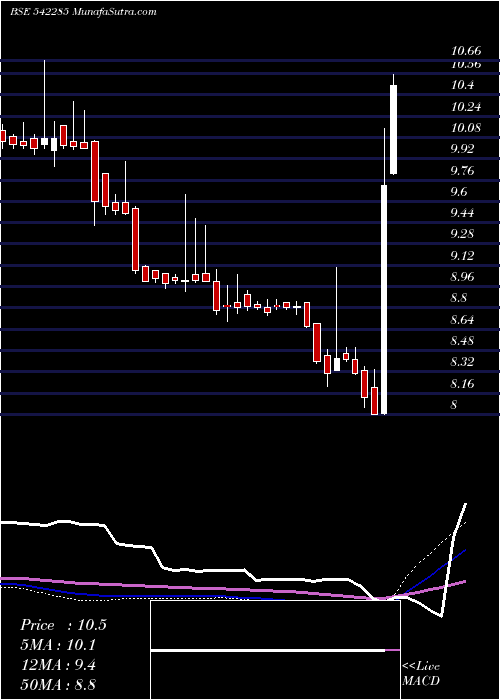This screenshot has height=700, width=500.
Task: Select the 9.28 price axis label
Action: [463, 234]
